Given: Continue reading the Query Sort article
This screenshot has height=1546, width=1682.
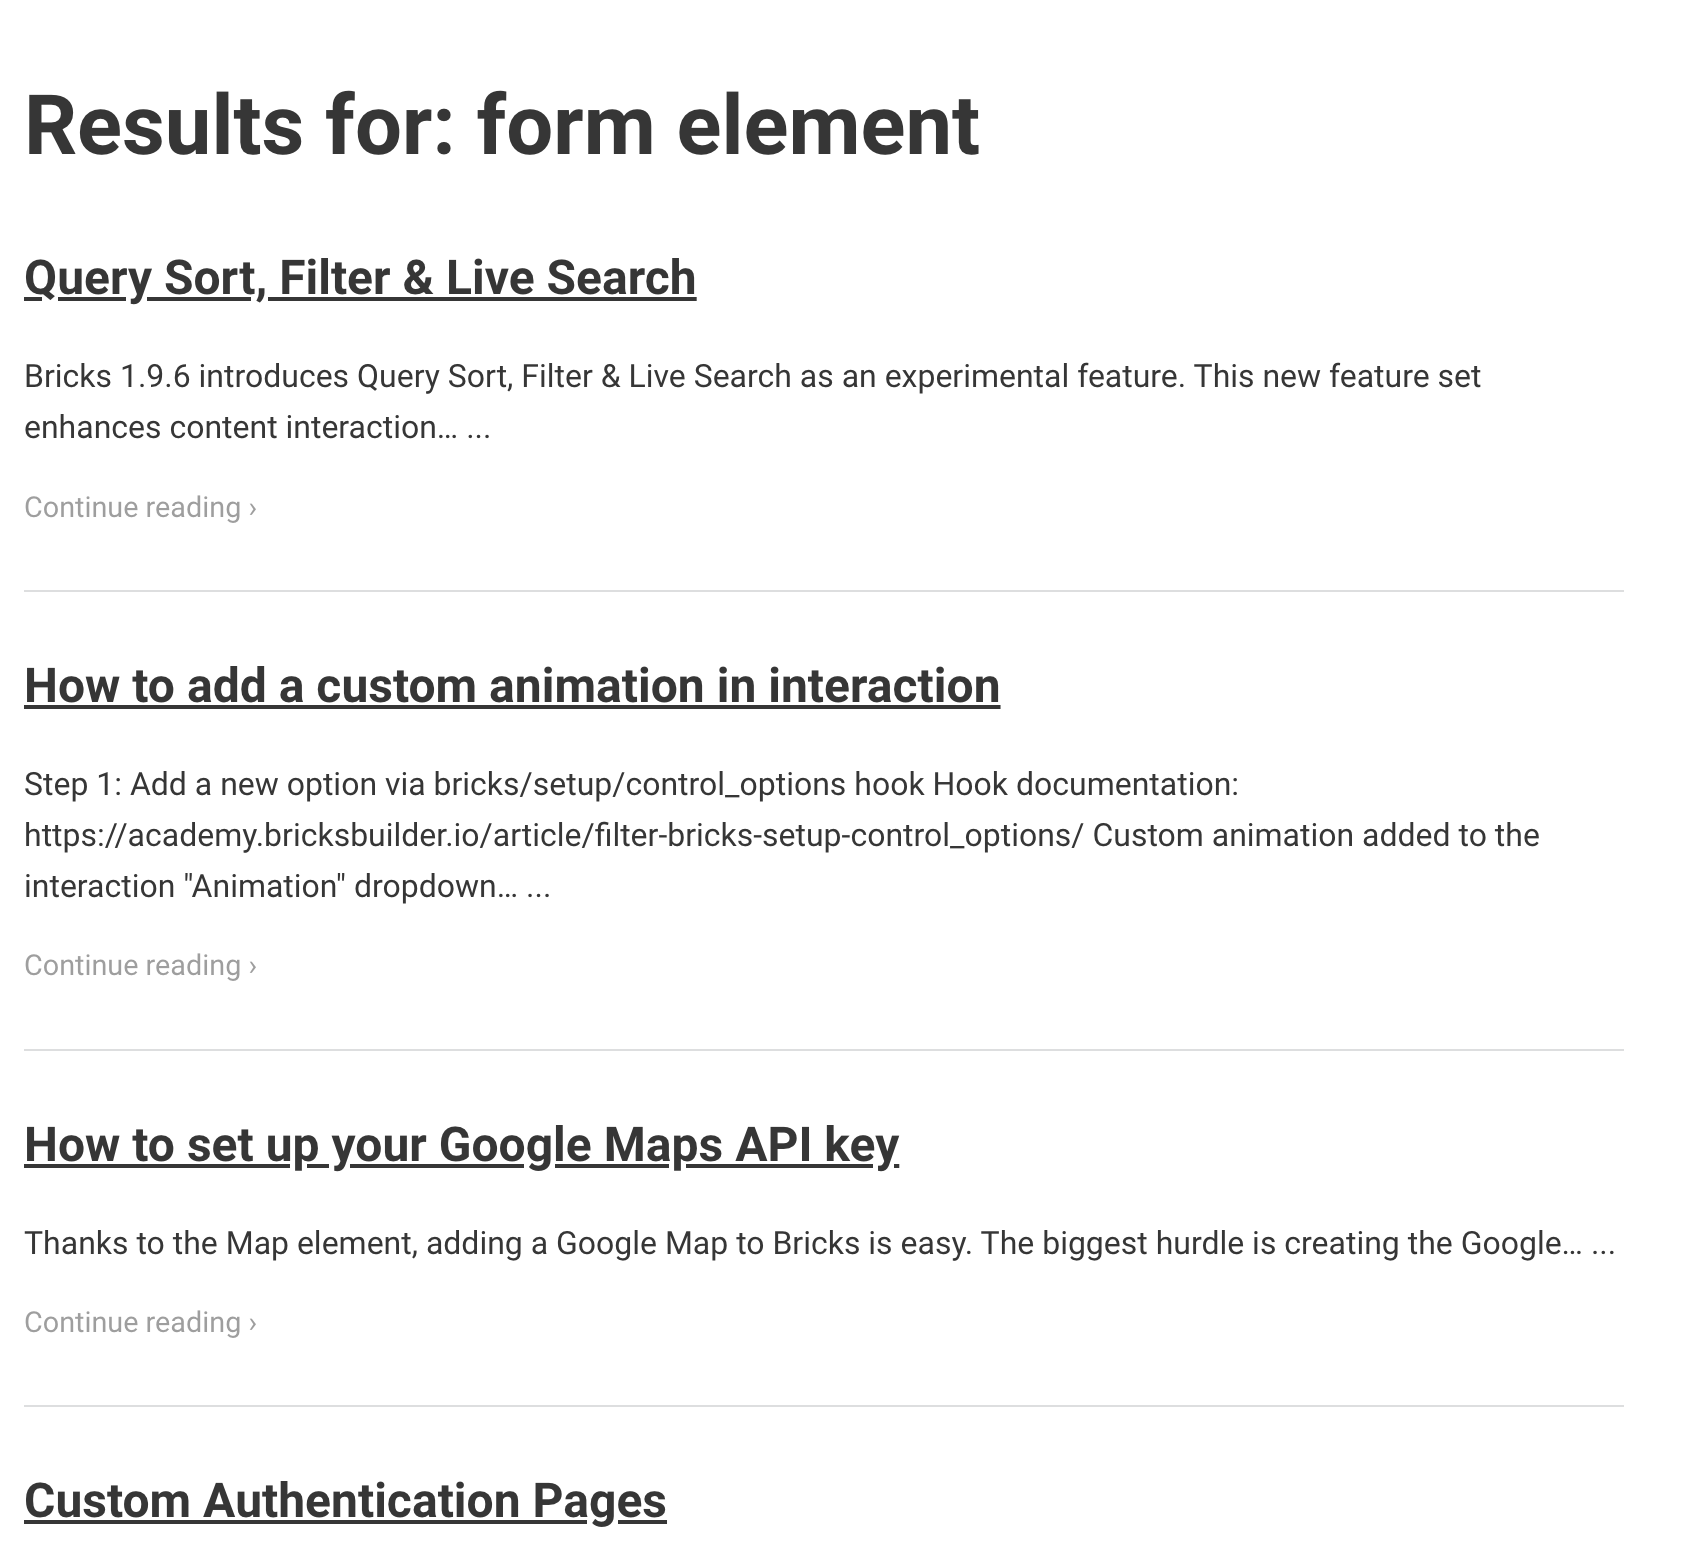Looking at the screenshot, I should coord(140,507).
